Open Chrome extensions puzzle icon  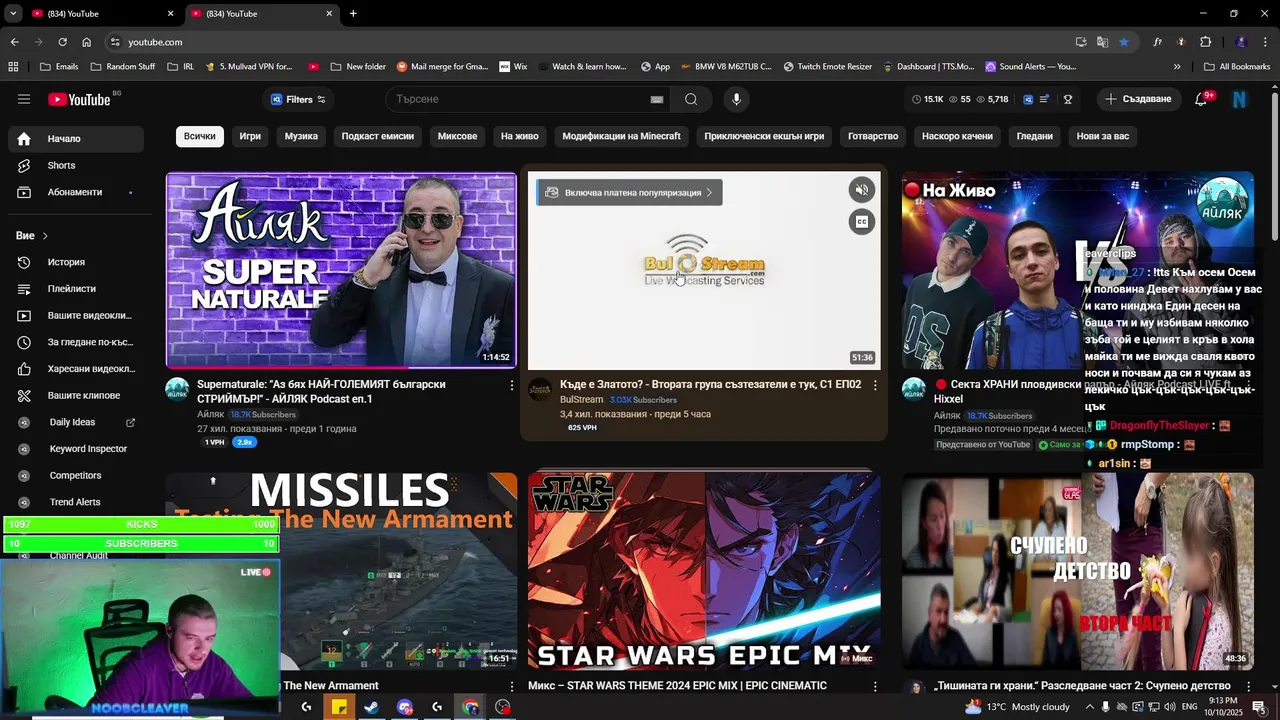pos(1205,42)
